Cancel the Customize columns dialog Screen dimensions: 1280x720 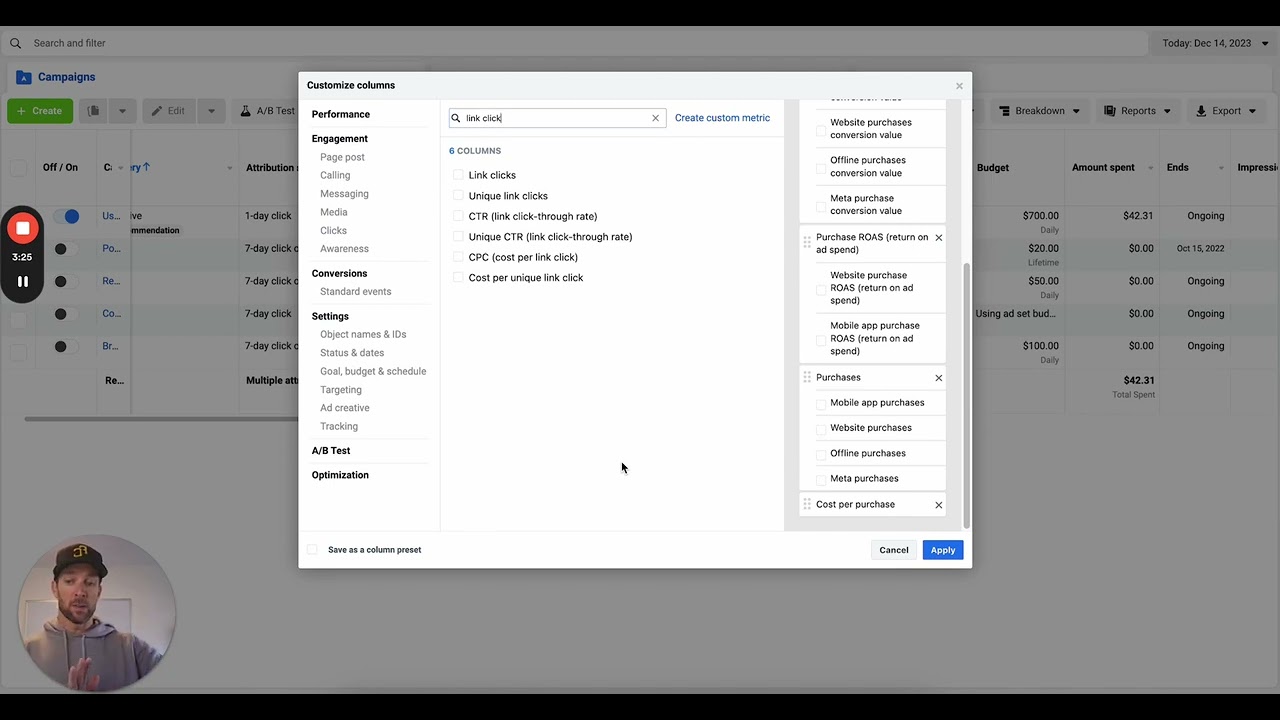[x=894, y=550]
